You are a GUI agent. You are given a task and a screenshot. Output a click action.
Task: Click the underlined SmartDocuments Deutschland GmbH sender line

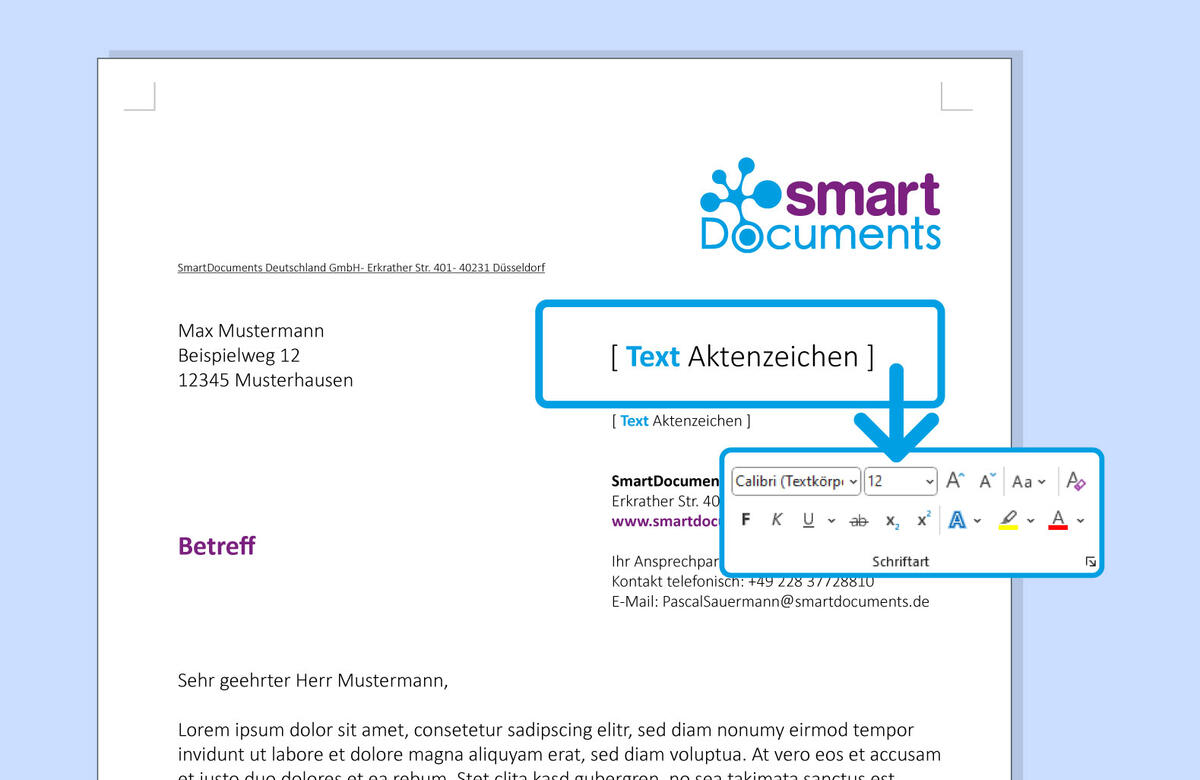pyautogui.click(x=361, y=268)
